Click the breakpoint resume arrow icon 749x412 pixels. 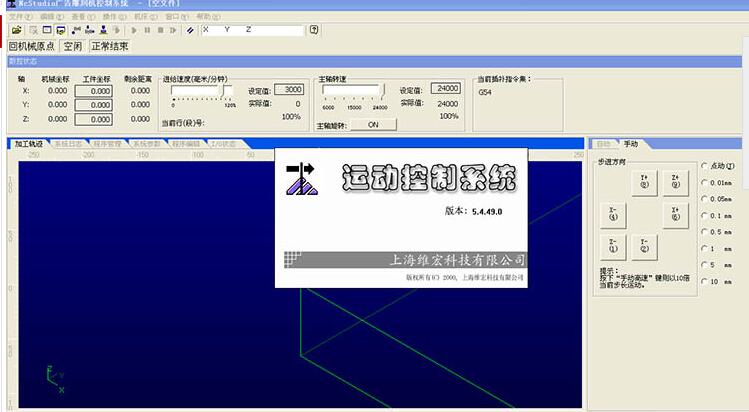coord(117,30)
